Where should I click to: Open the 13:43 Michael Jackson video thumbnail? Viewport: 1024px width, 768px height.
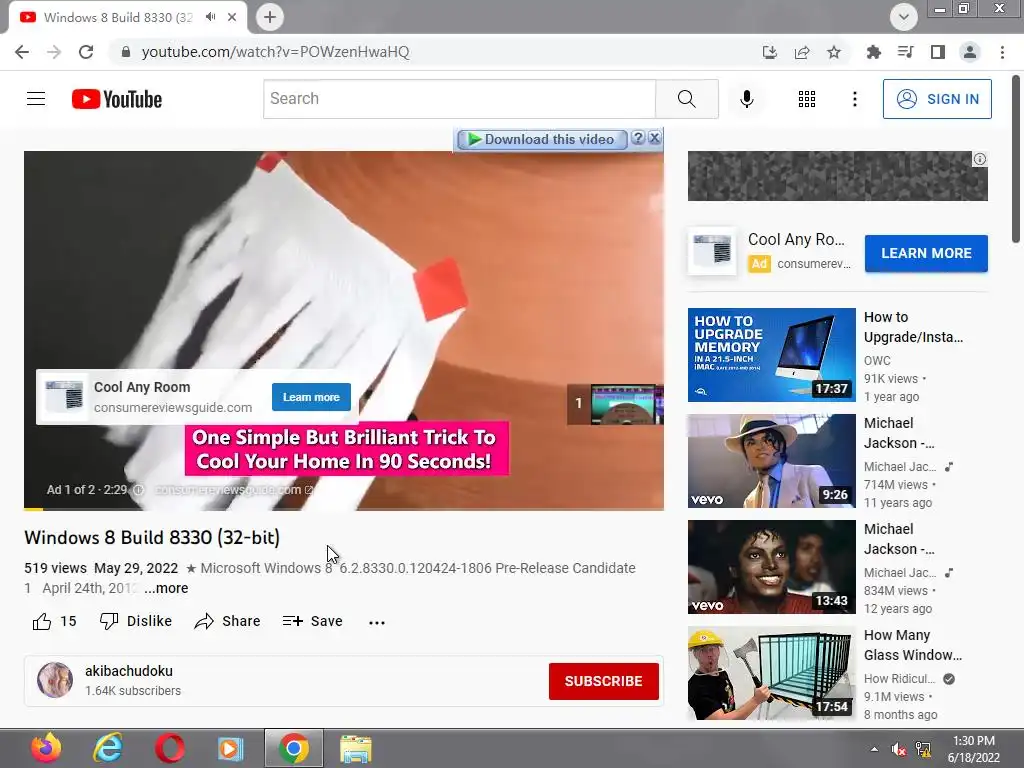771,567
